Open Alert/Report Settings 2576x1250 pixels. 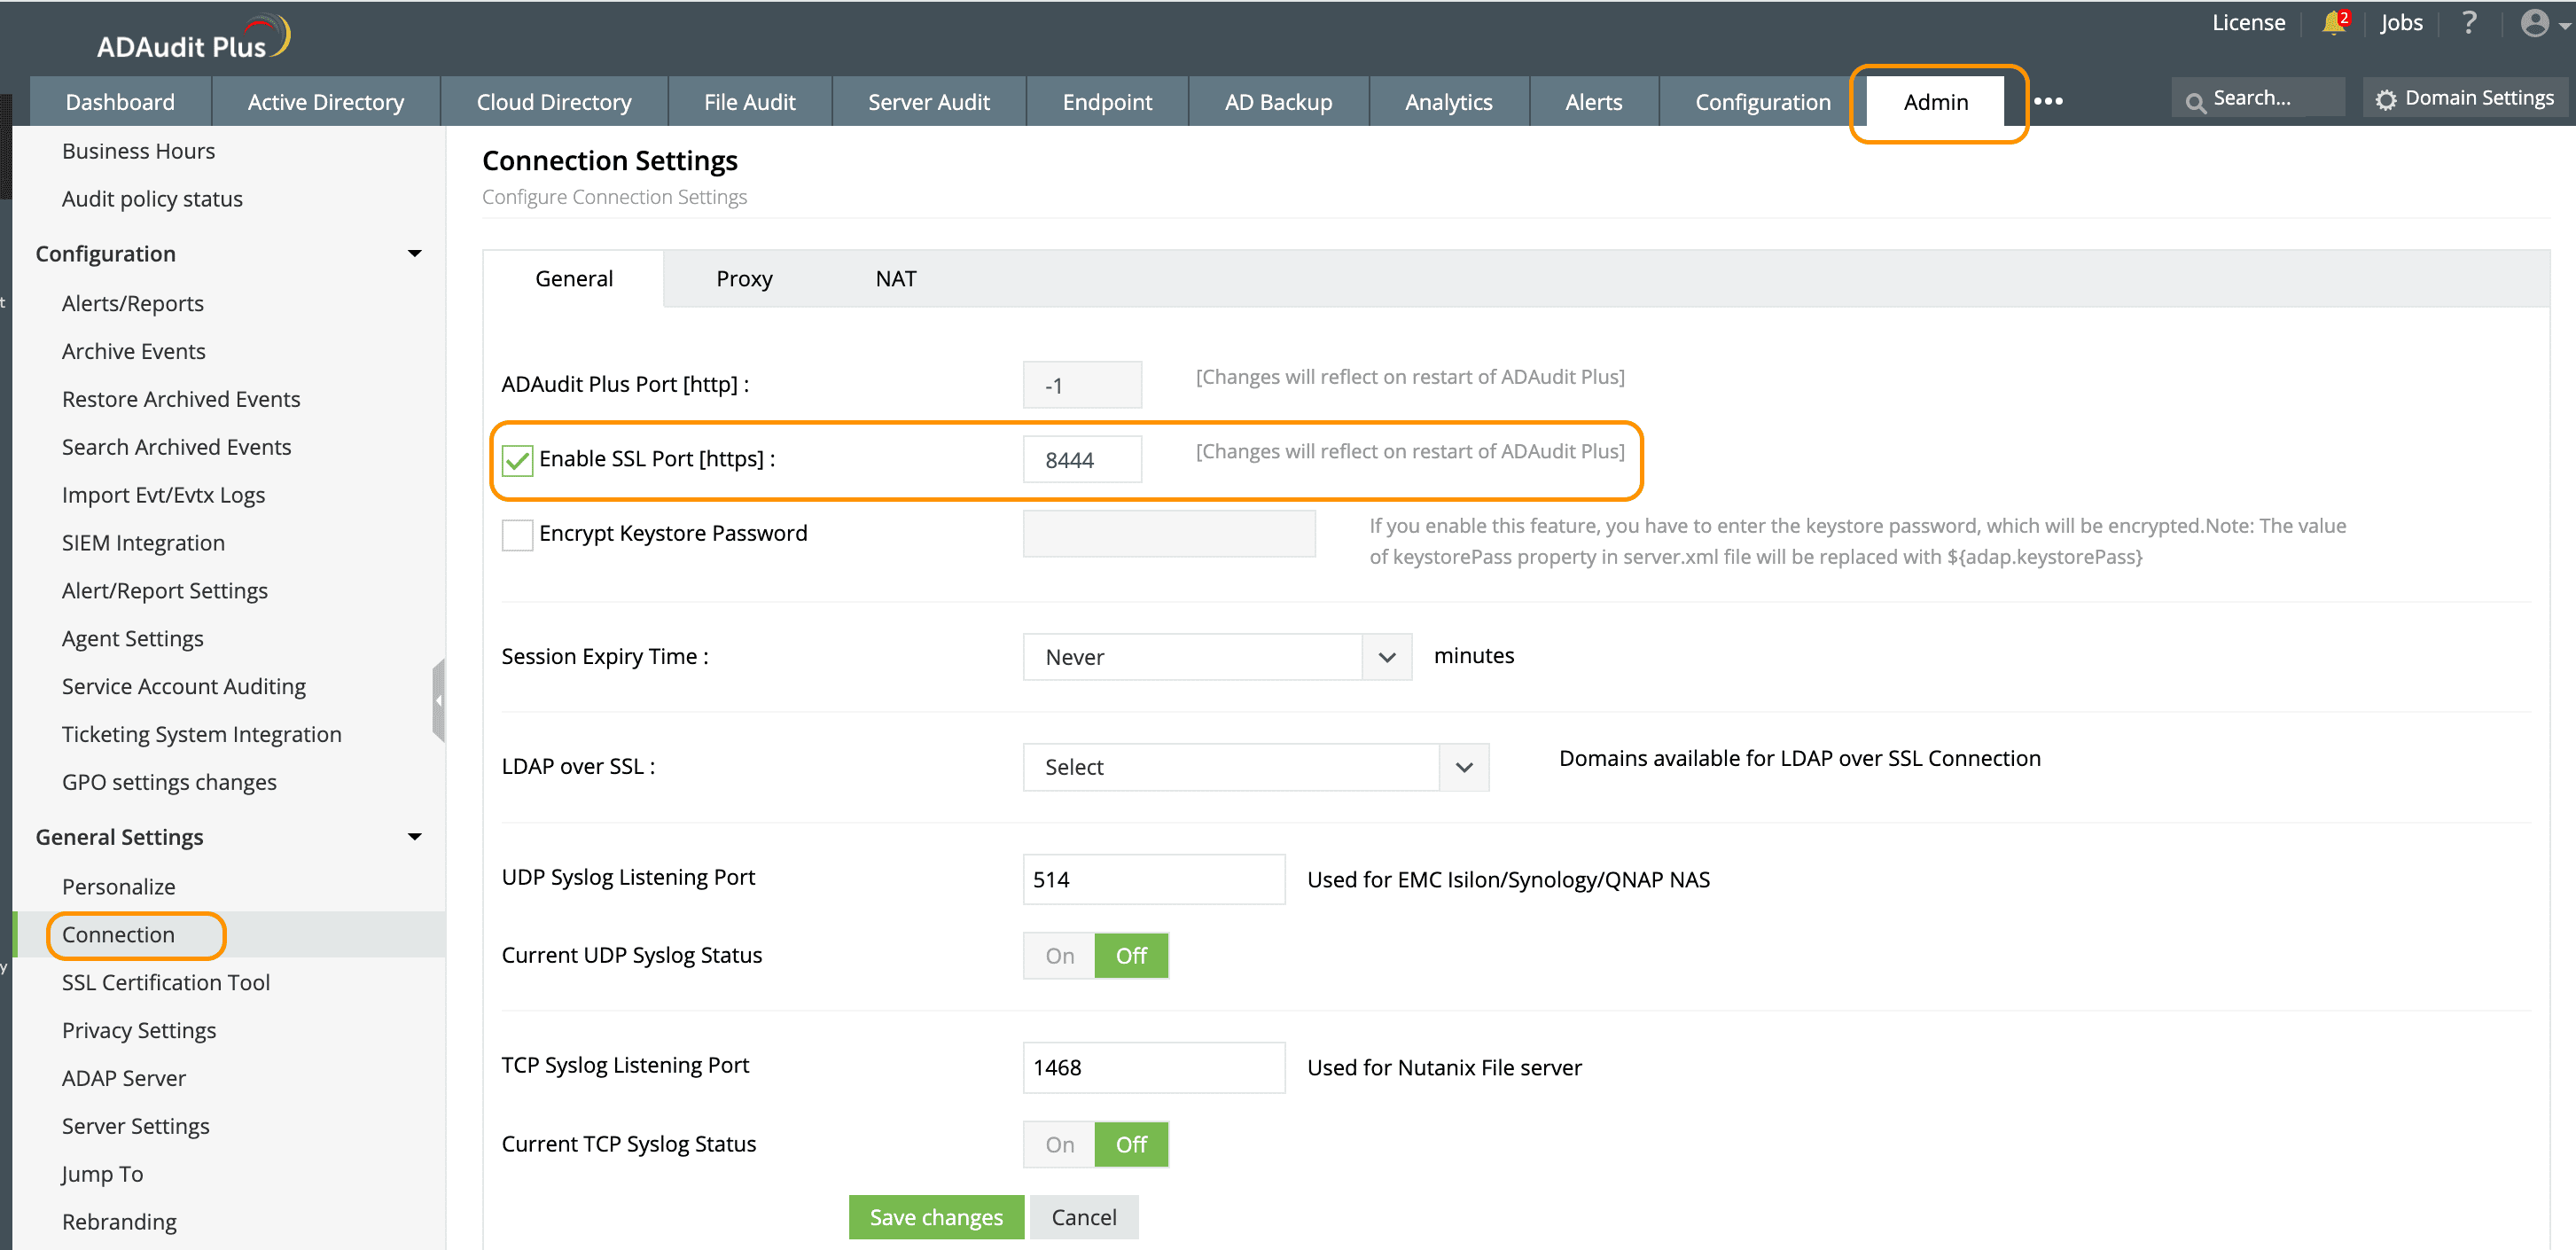164,591
